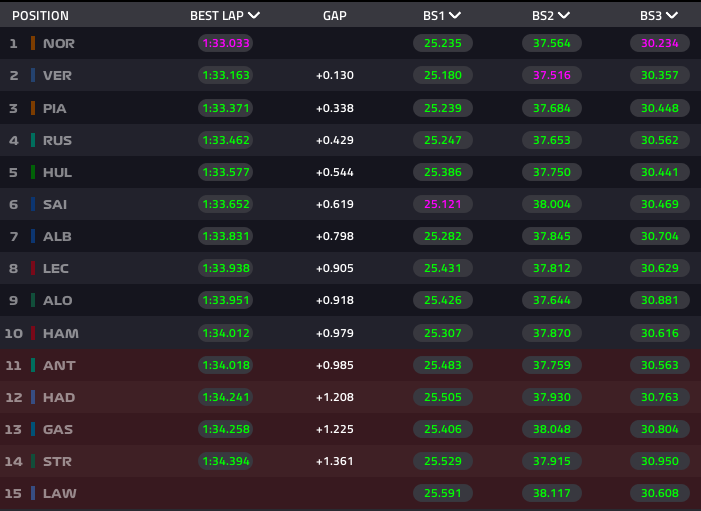Click VER's purple BS2 time 37.516
This screenshot has height=511, width=701.
(x=550, y=76)
